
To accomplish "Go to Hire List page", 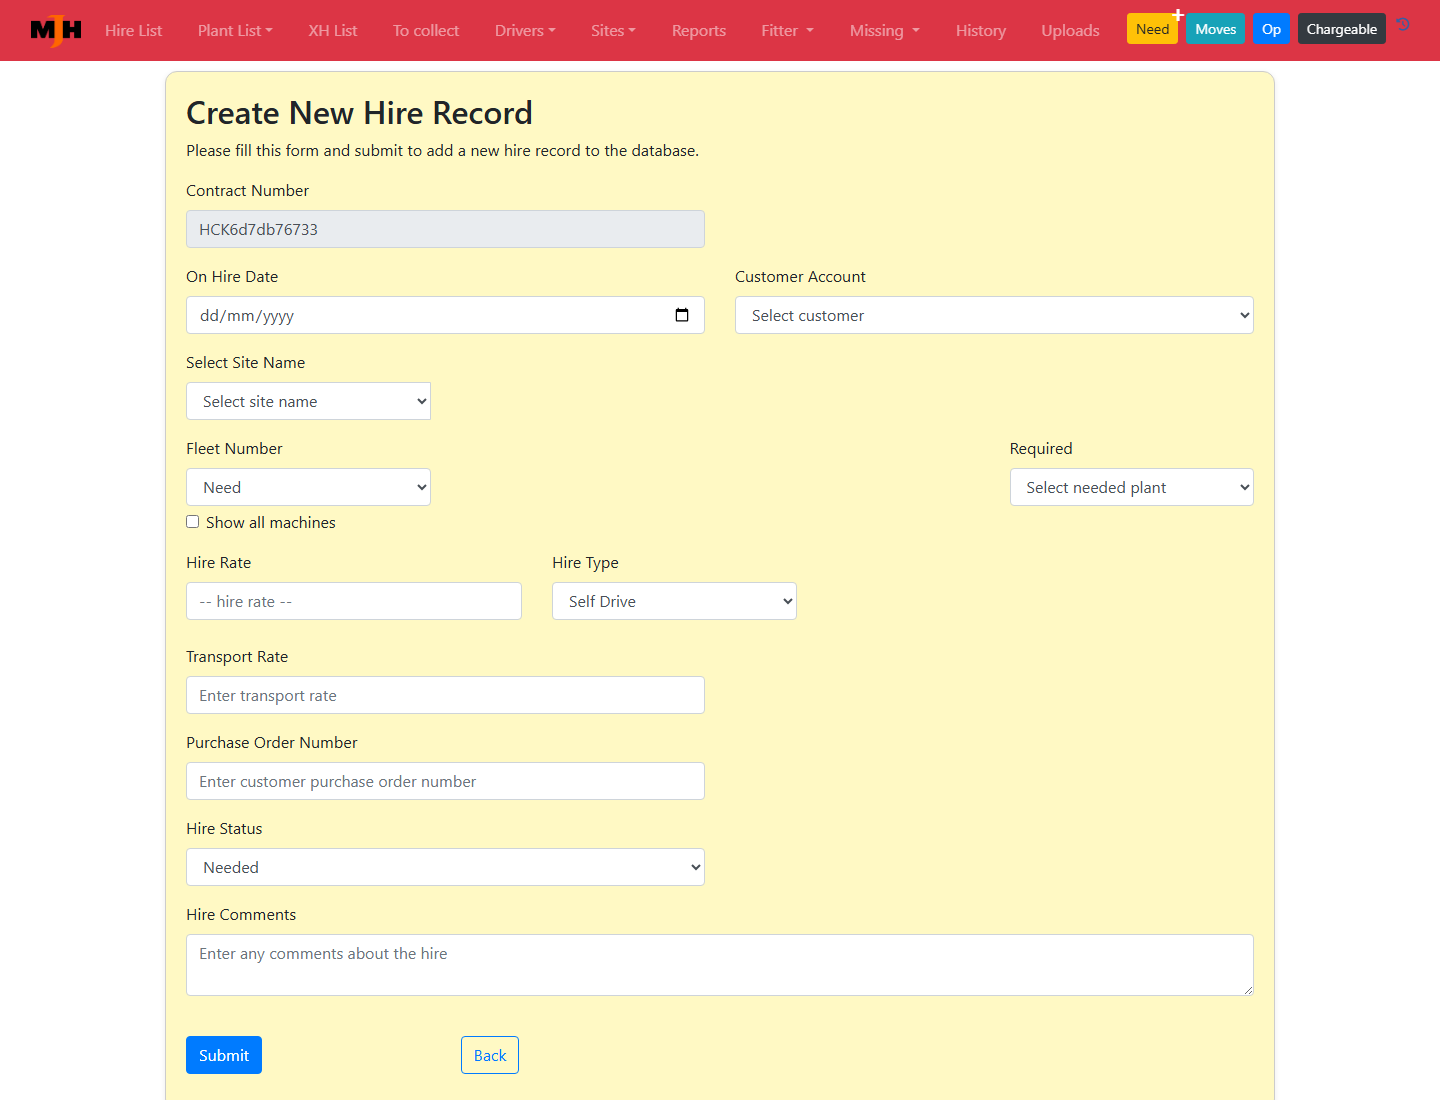I will point(133,31).
